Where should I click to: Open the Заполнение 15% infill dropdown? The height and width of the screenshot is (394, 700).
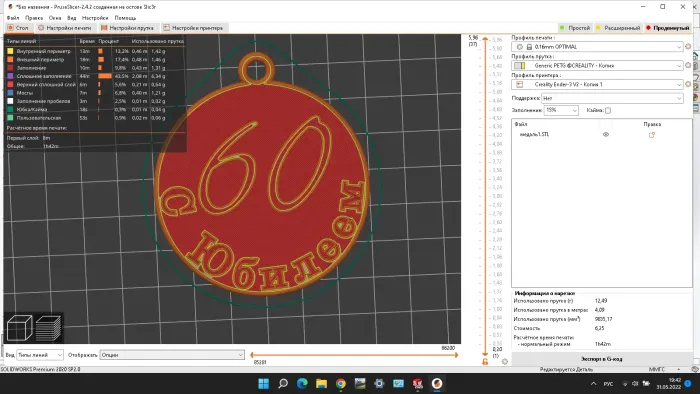coord(561,110)
